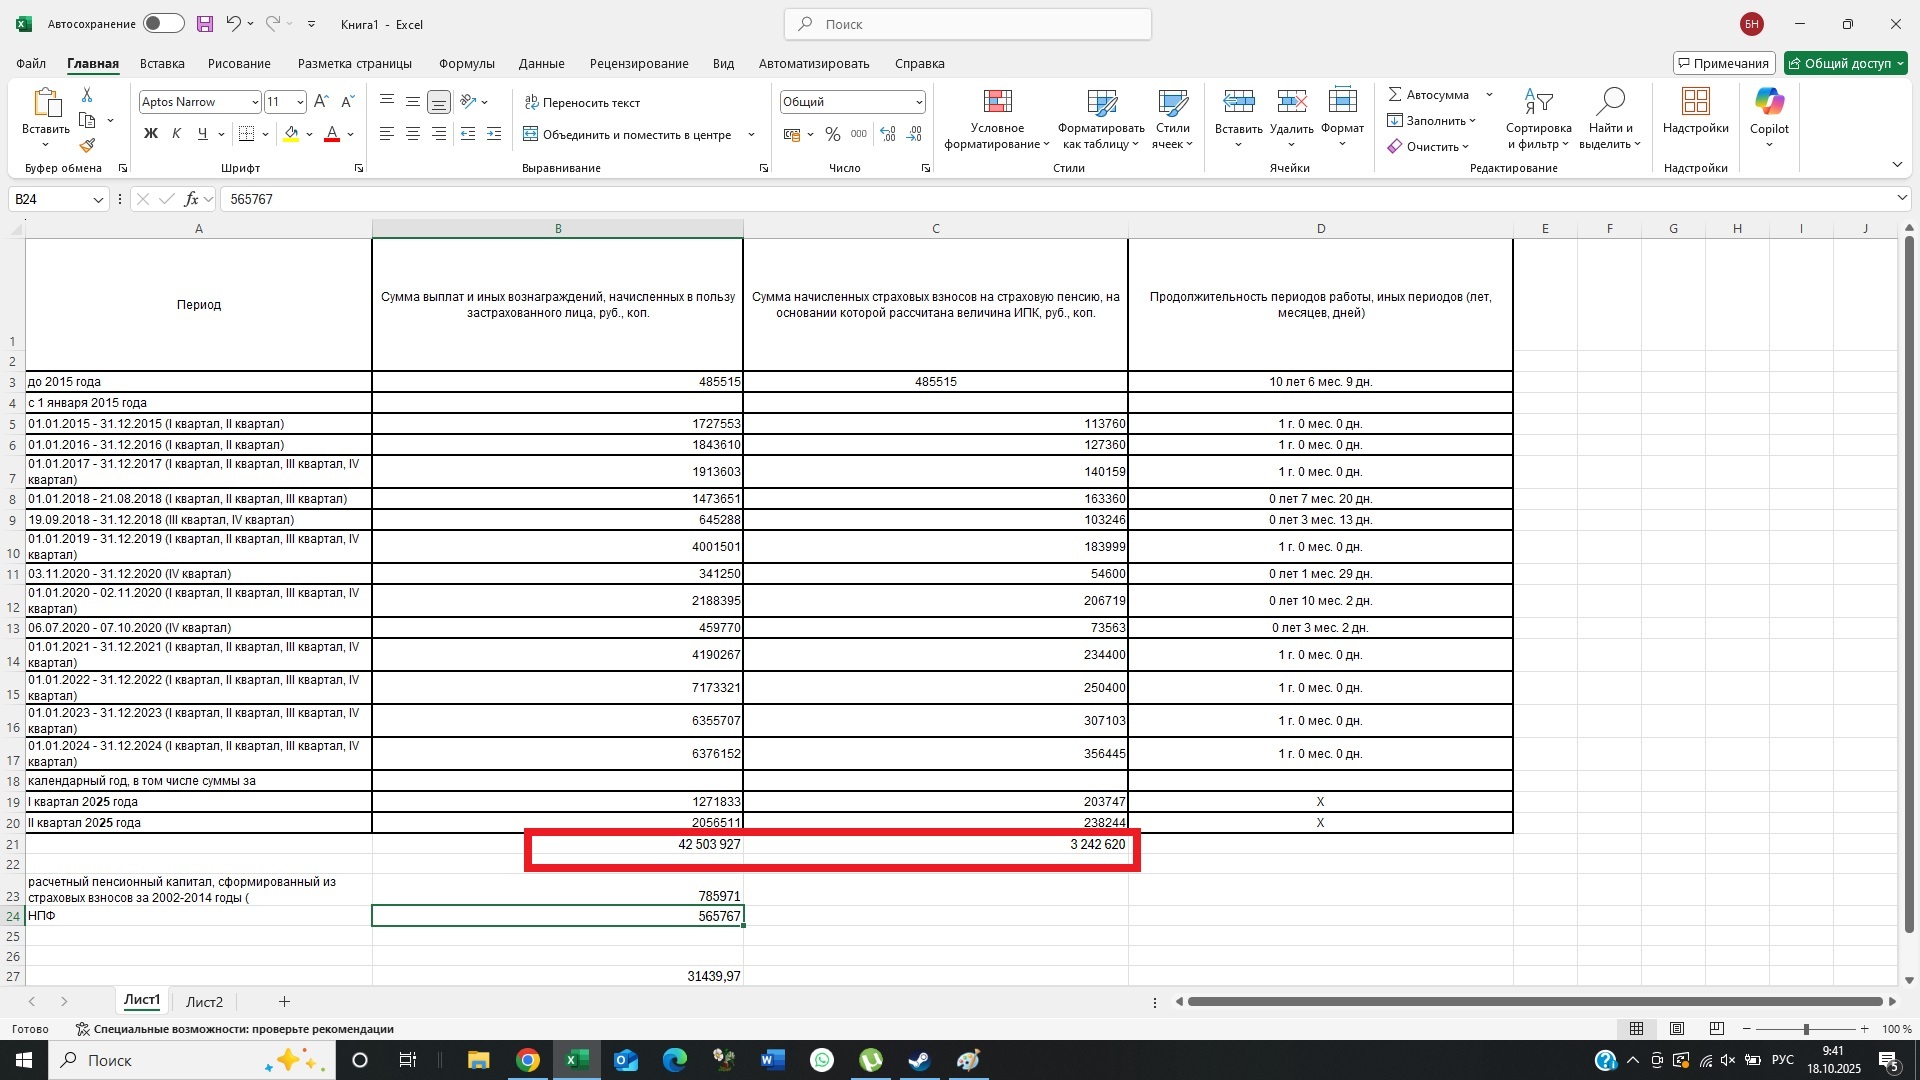
Task: Switch to the Лист2 sheet tab
Action: click(204, 1002)
